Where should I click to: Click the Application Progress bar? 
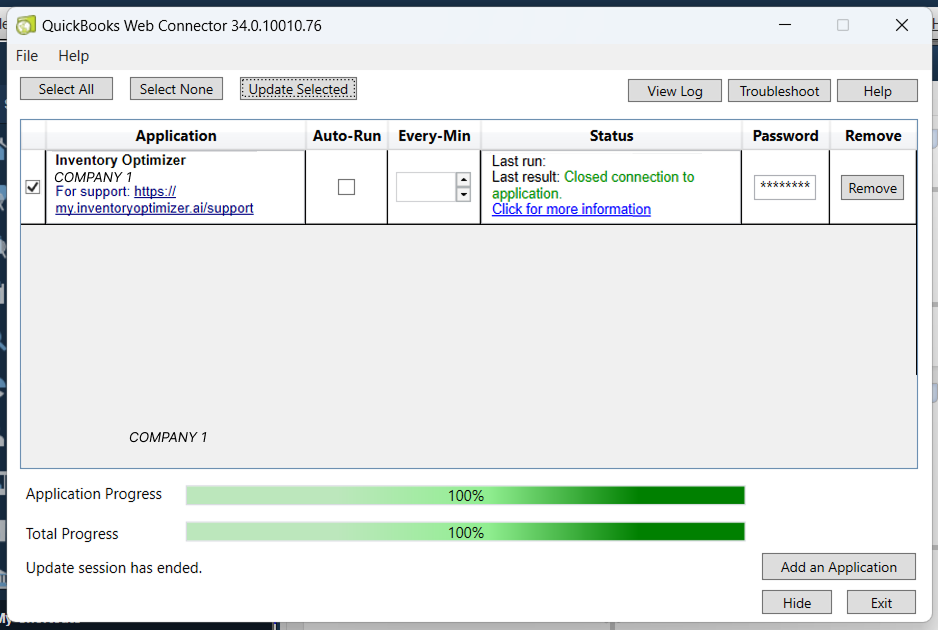click(x=465, y=495)
